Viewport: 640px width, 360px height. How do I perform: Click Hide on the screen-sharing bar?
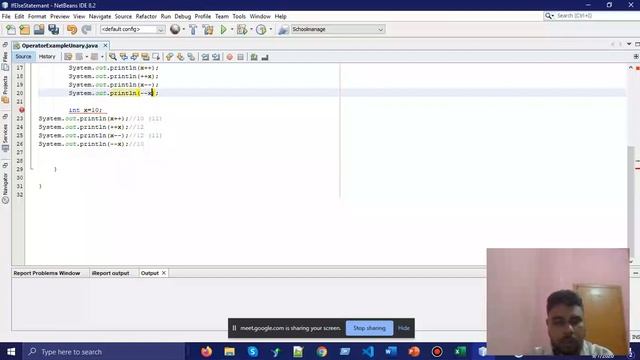[404, 328]
